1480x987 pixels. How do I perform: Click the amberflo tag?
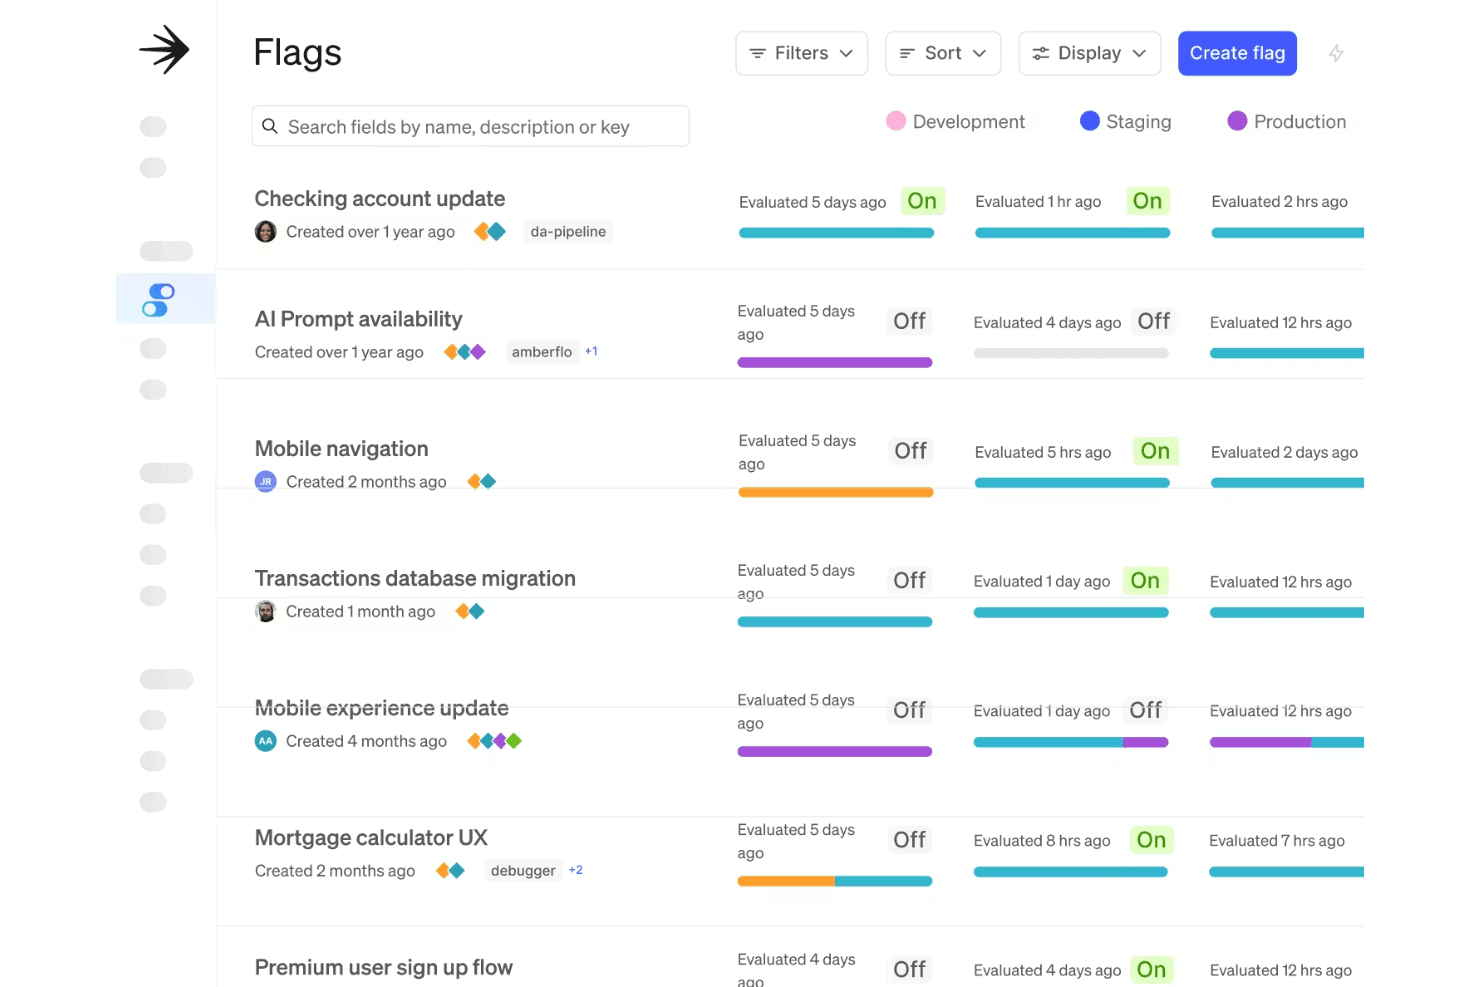tap(542, 352)
